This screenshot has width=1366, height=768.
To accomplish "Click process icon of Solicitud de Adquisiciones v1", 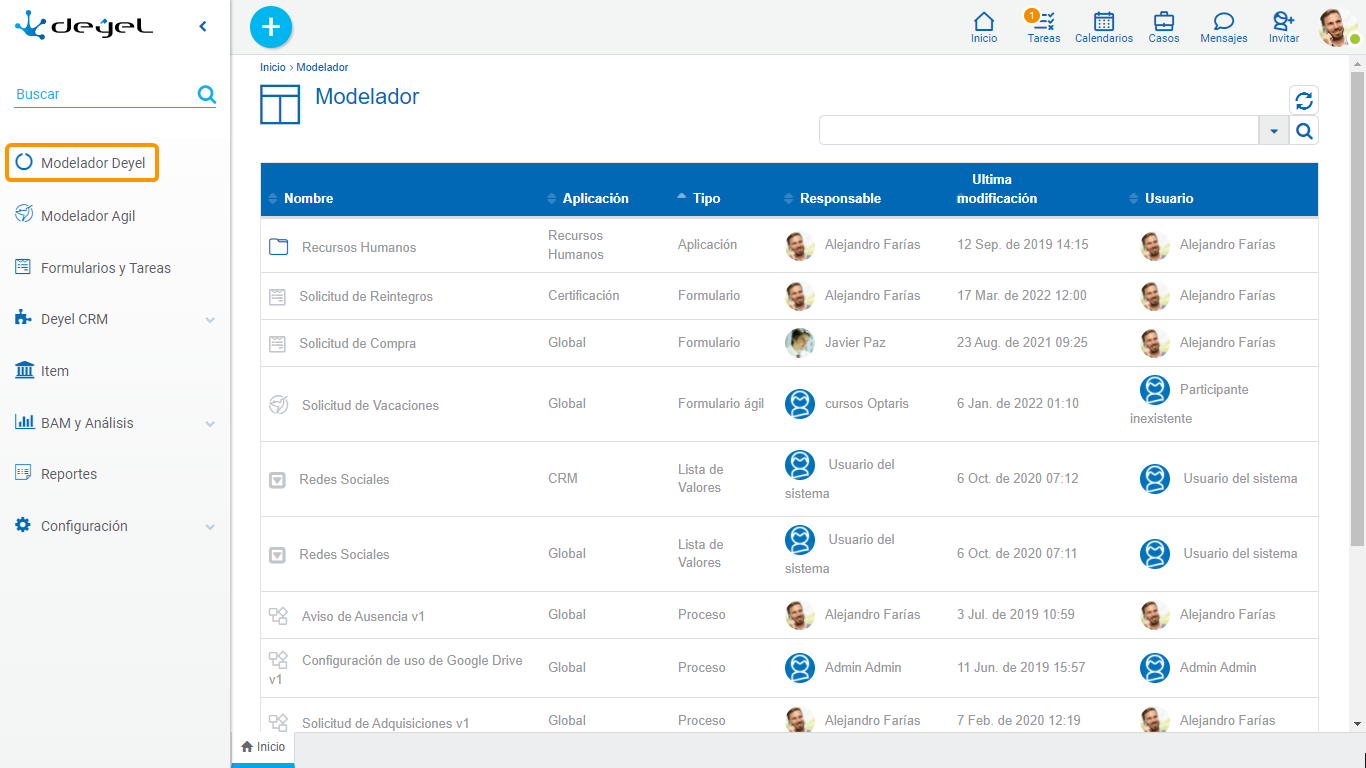I will click(279, 722).
